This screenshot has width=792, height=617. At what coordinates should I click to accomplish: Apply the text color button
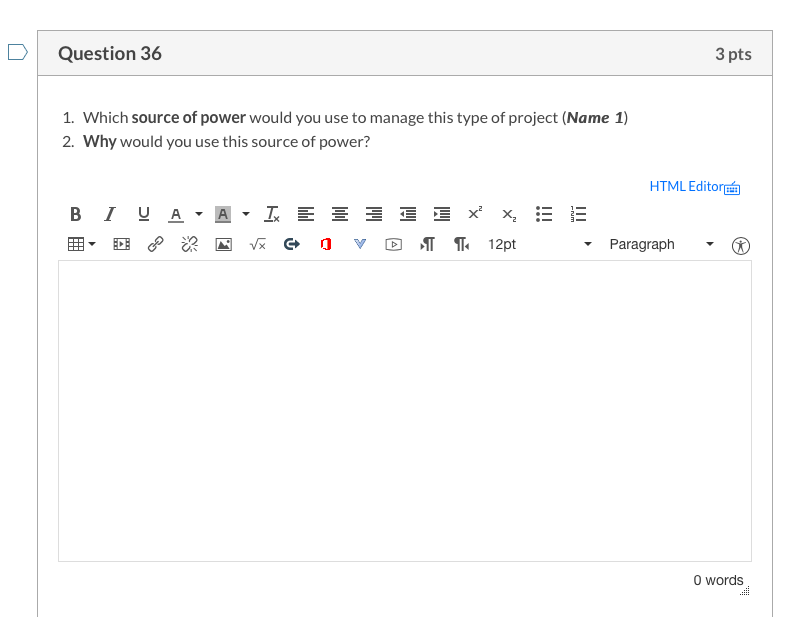(x=175, y=214)
